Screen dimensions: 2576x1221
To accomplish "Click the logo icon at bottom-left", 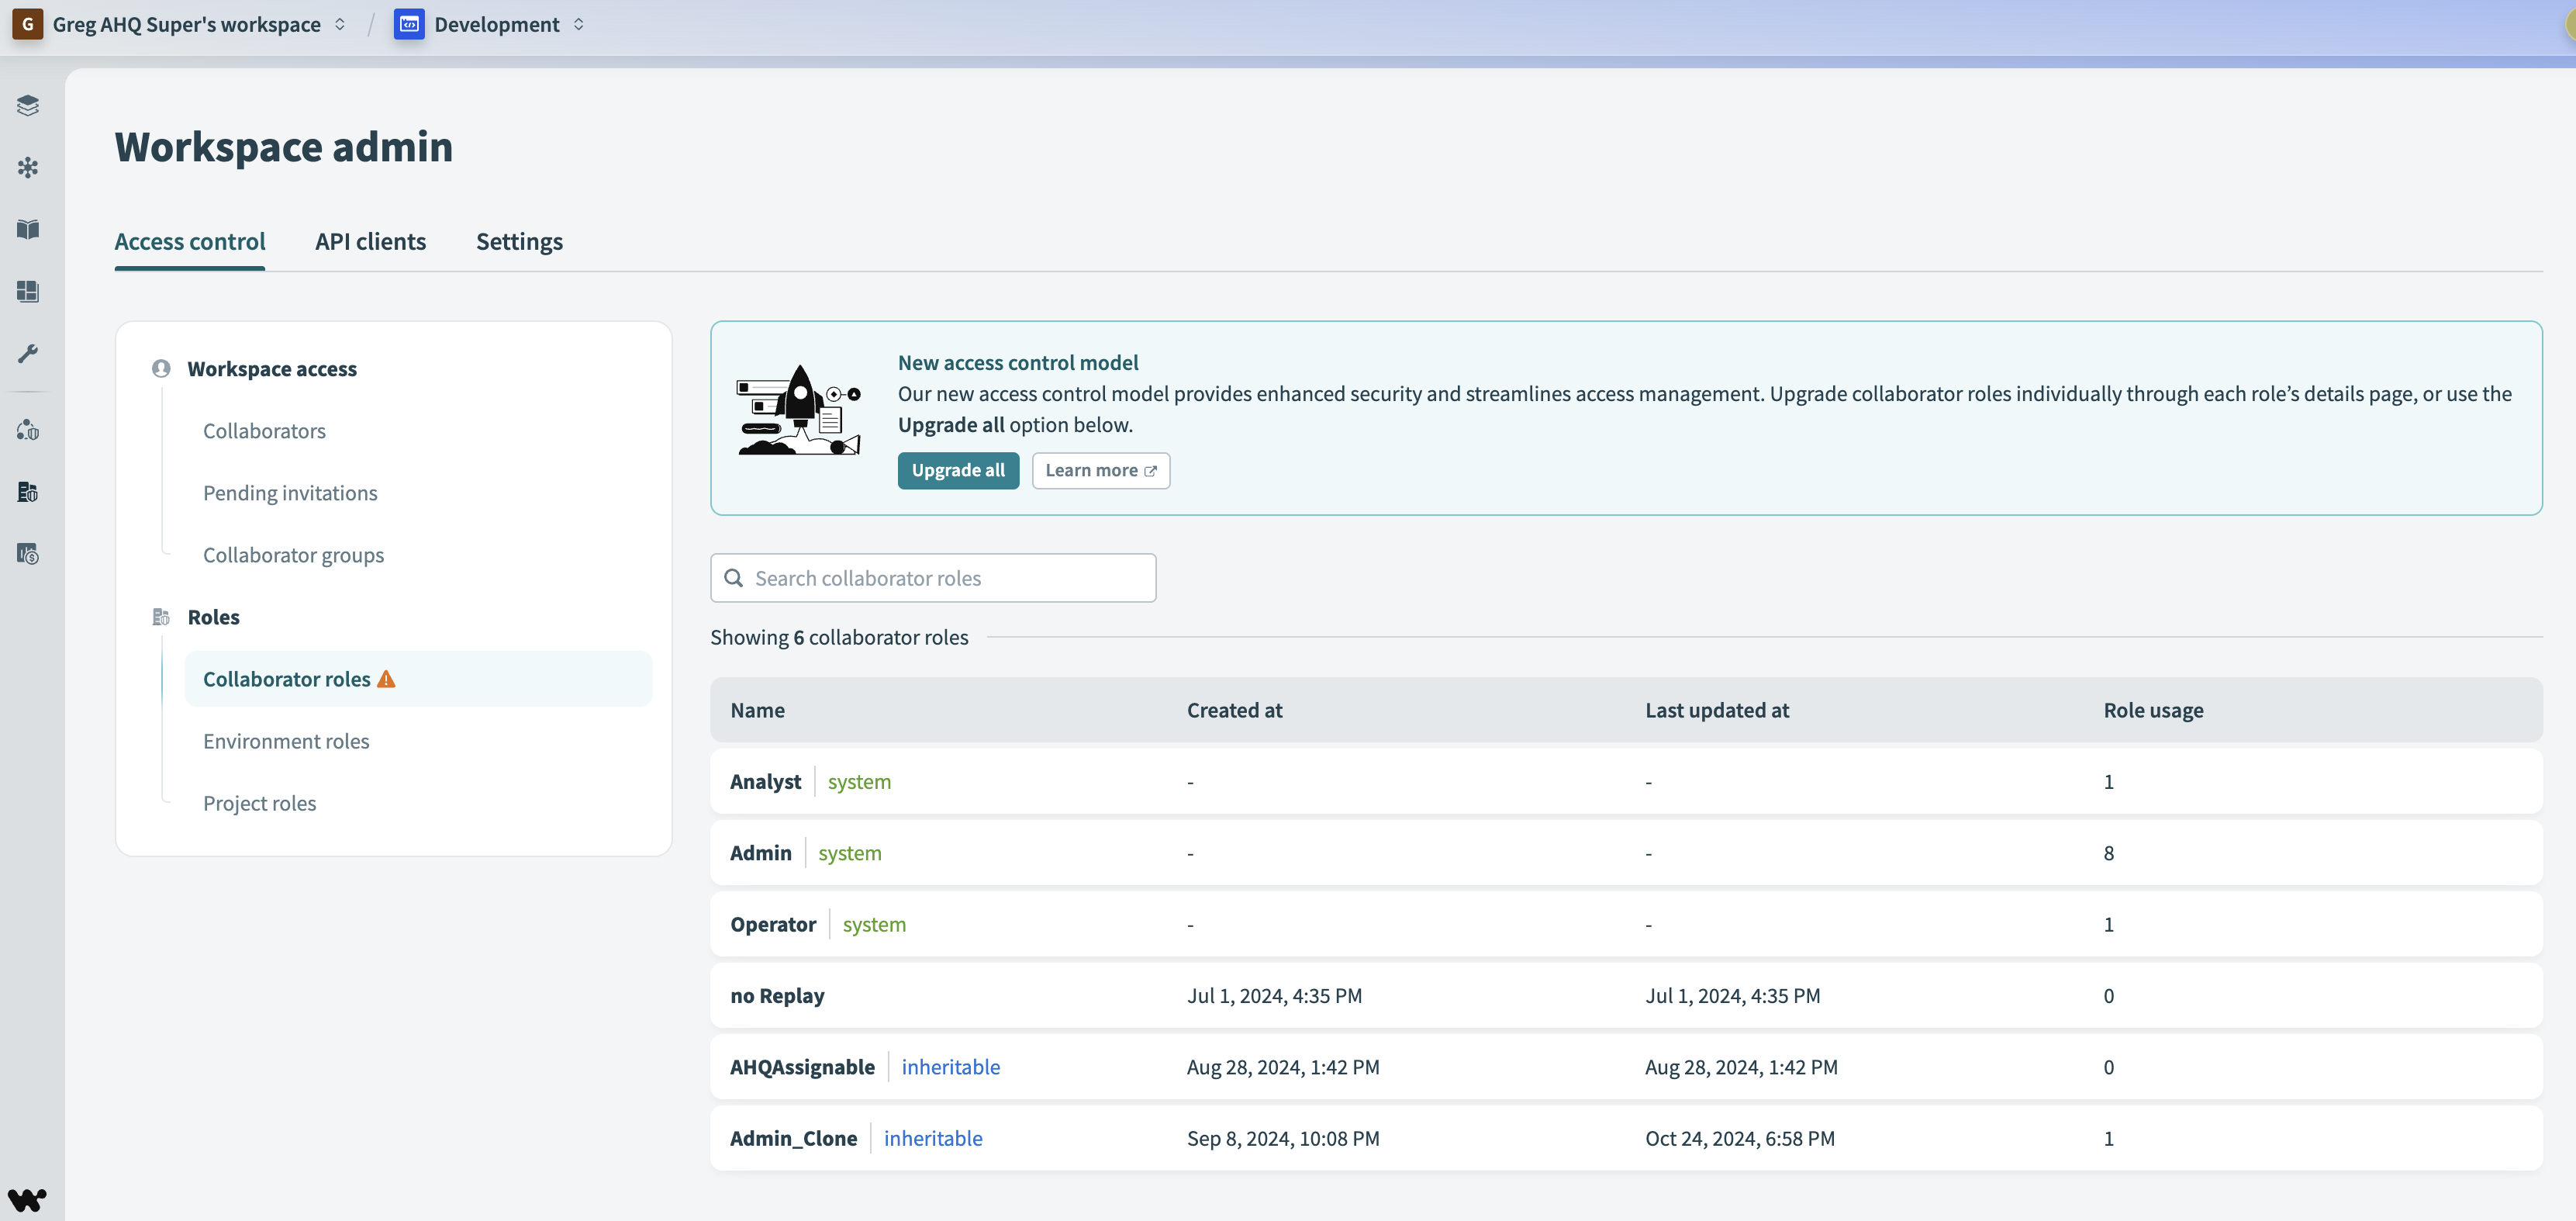I will [27, 1199].
